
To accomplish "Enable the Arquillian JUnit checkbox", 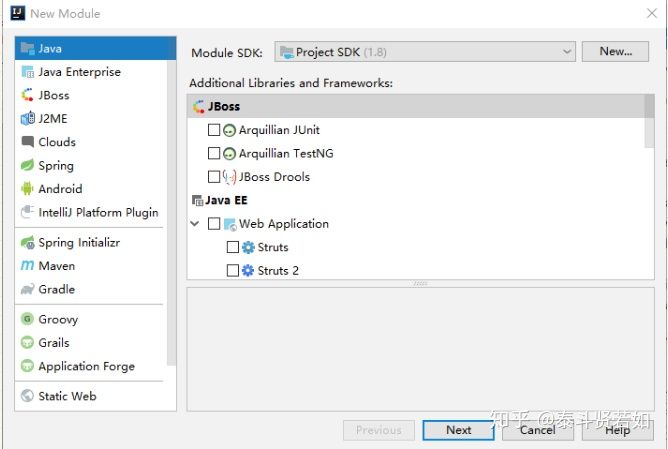I will 213,130.
